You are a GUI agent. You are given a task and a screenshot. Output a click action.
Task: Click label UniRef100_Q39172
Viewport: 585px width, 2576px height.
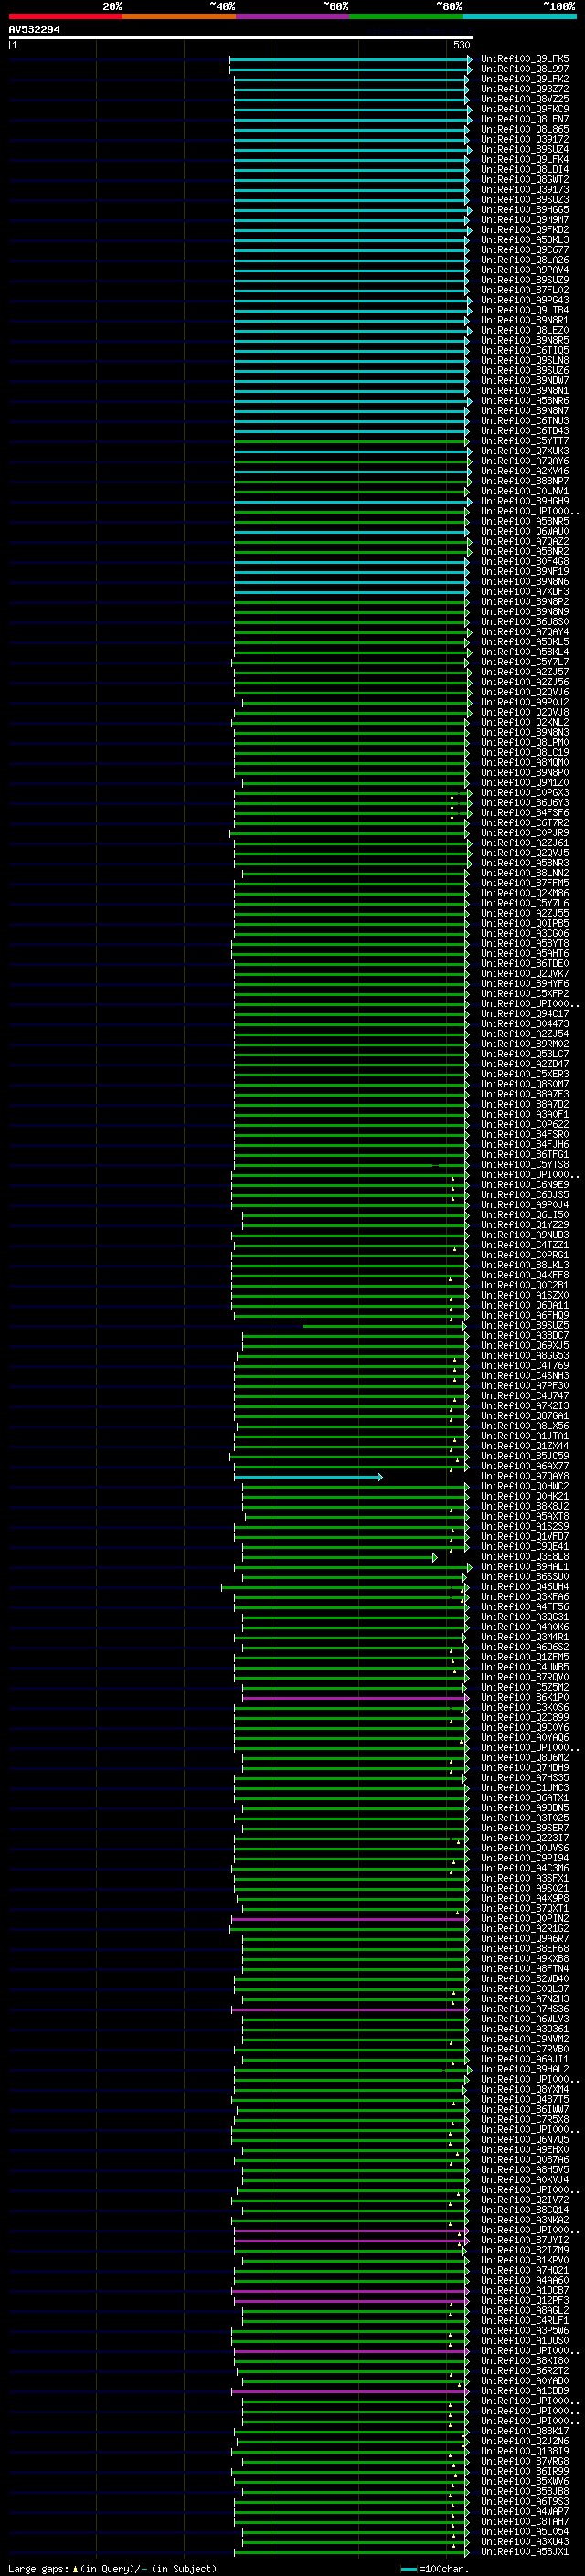point(525,139)
